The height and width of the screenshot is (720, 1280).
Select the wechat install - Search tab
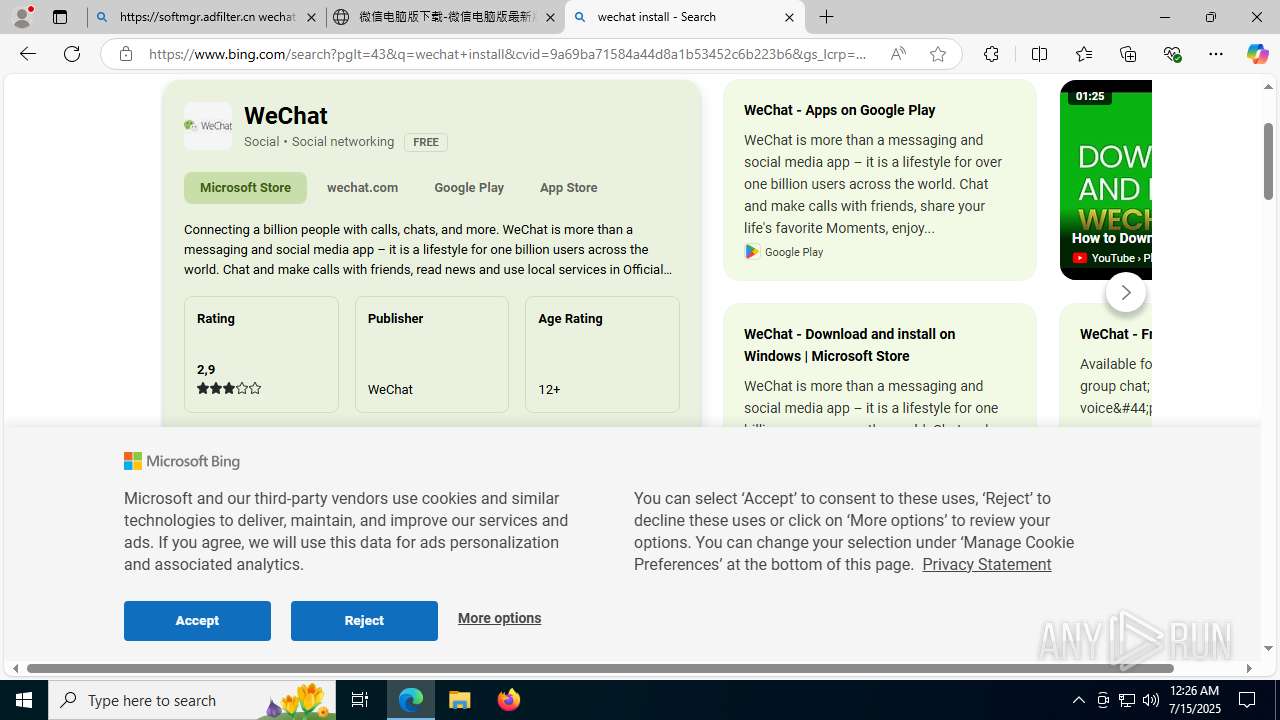click(684, 17)
